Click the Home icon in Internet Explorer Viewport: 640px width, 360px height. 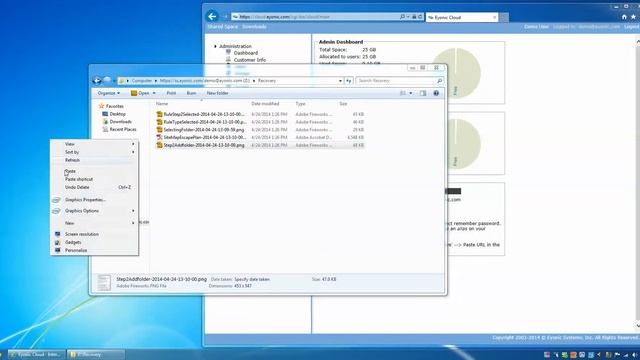coord(624,17)
